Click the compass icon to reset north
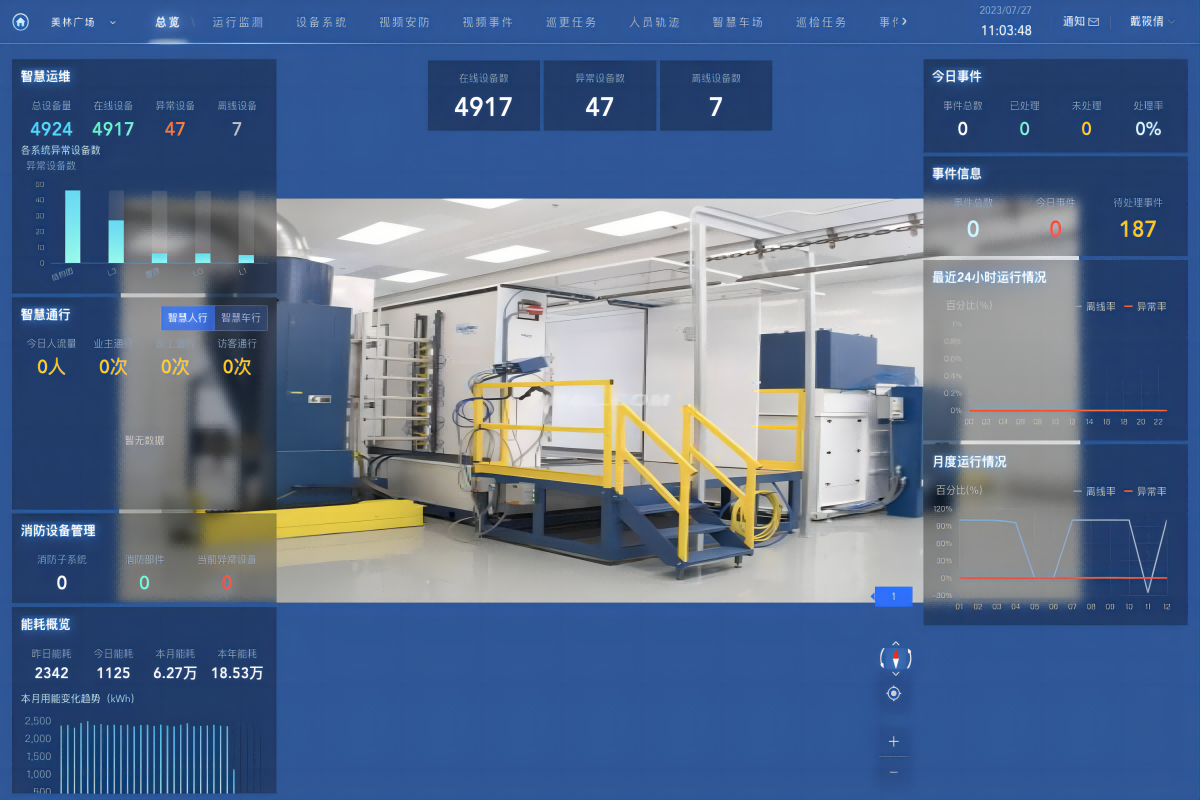 click(895, 658)
